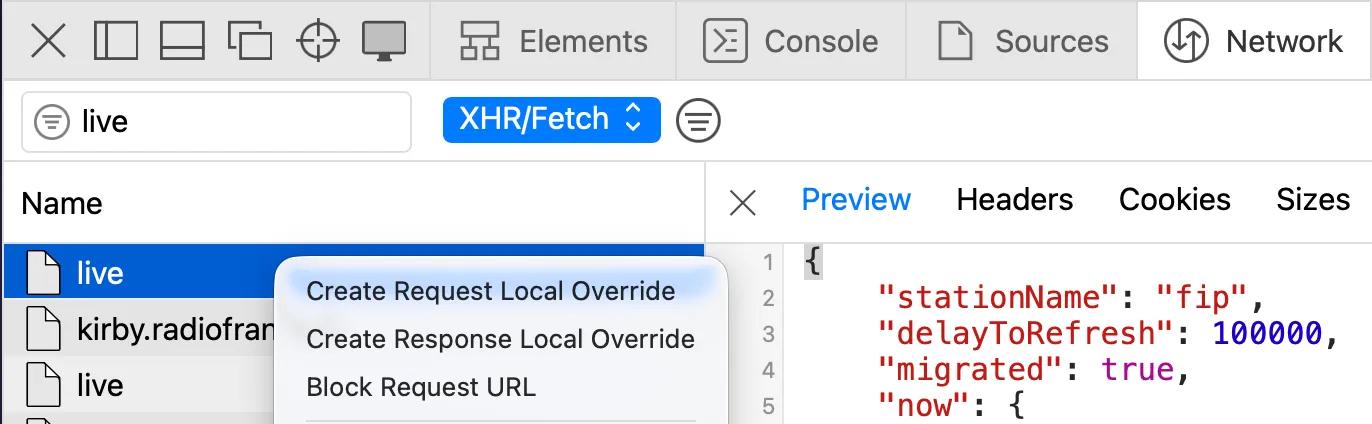Click the "fip" string value
Image resolution: width=1372 pixels, height=424 pixels.
click(1203, 298)
